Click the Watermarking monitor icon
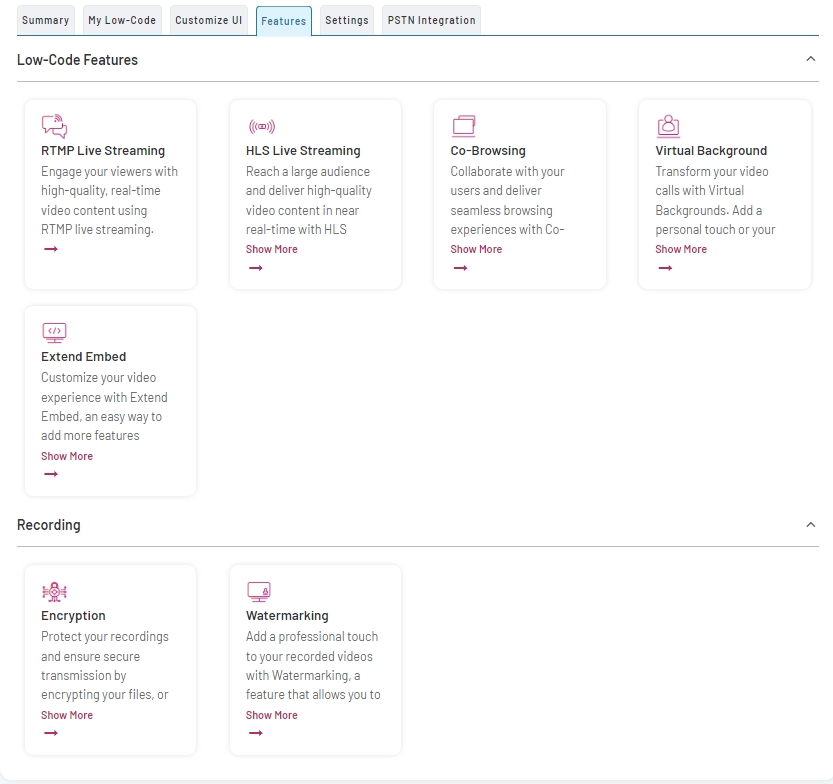 coord(259,592)
